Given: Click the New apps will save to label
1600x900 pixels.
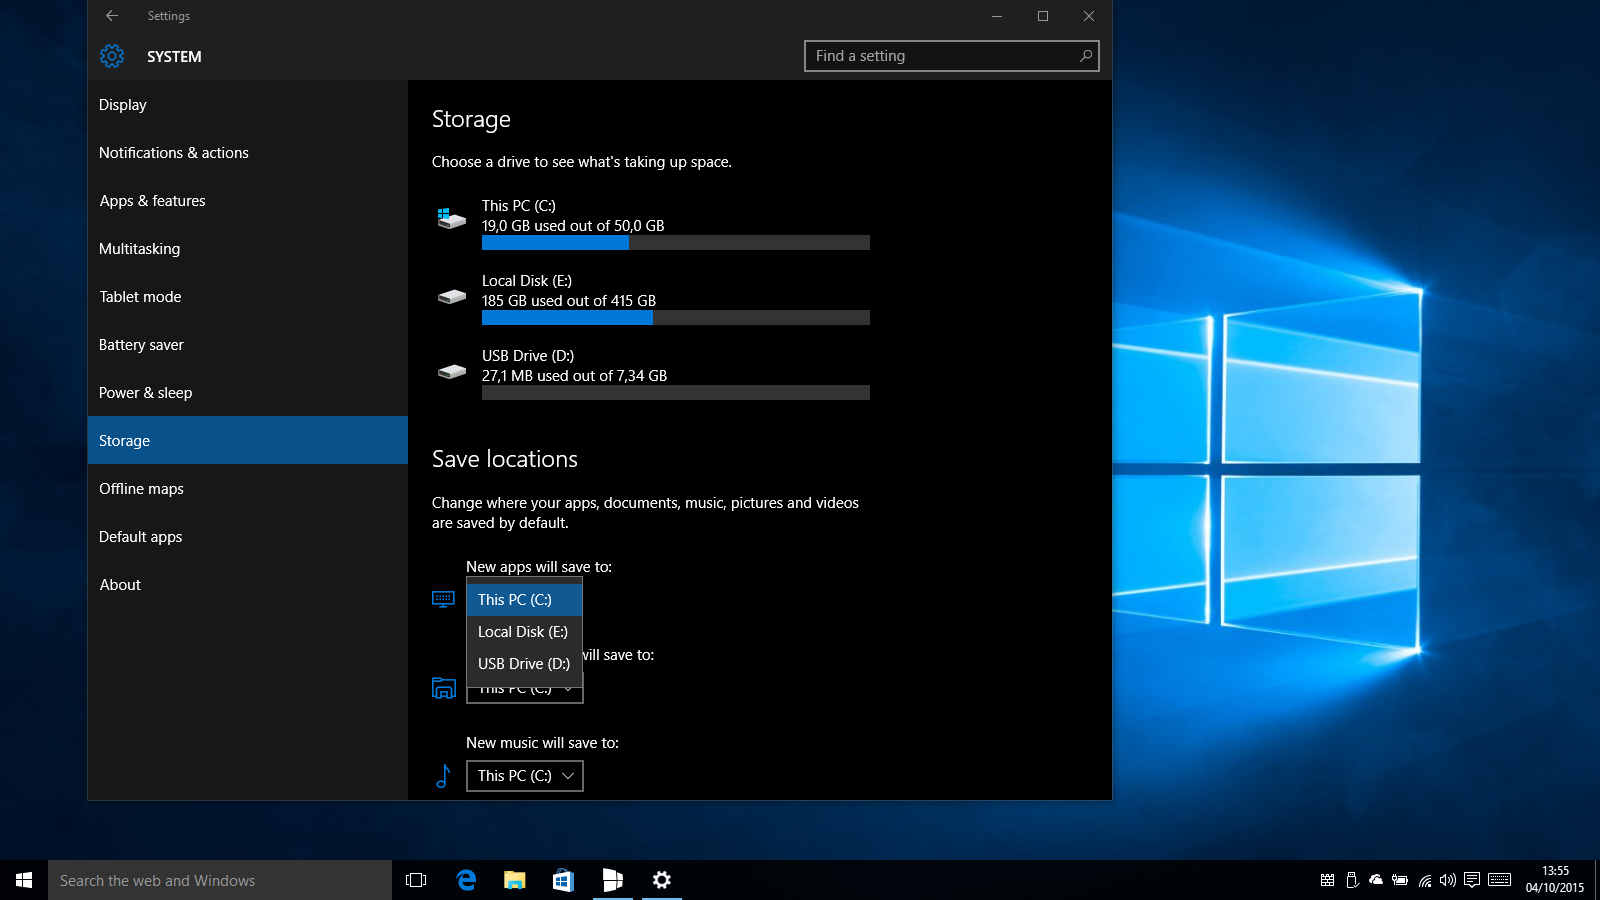Looking at the screenshot, I should click(539, 567).
